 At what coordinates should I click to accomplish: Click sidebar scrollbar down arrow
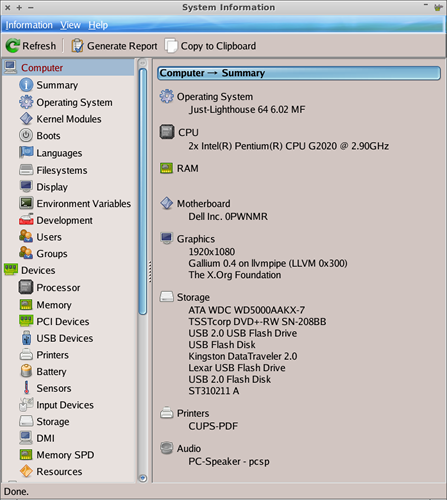[x=143, y=478]
